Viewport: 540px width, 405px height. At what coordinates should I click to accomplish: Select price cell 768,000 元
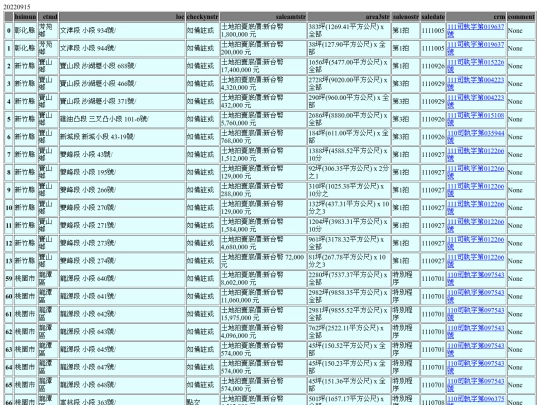(x=263, y=137)
